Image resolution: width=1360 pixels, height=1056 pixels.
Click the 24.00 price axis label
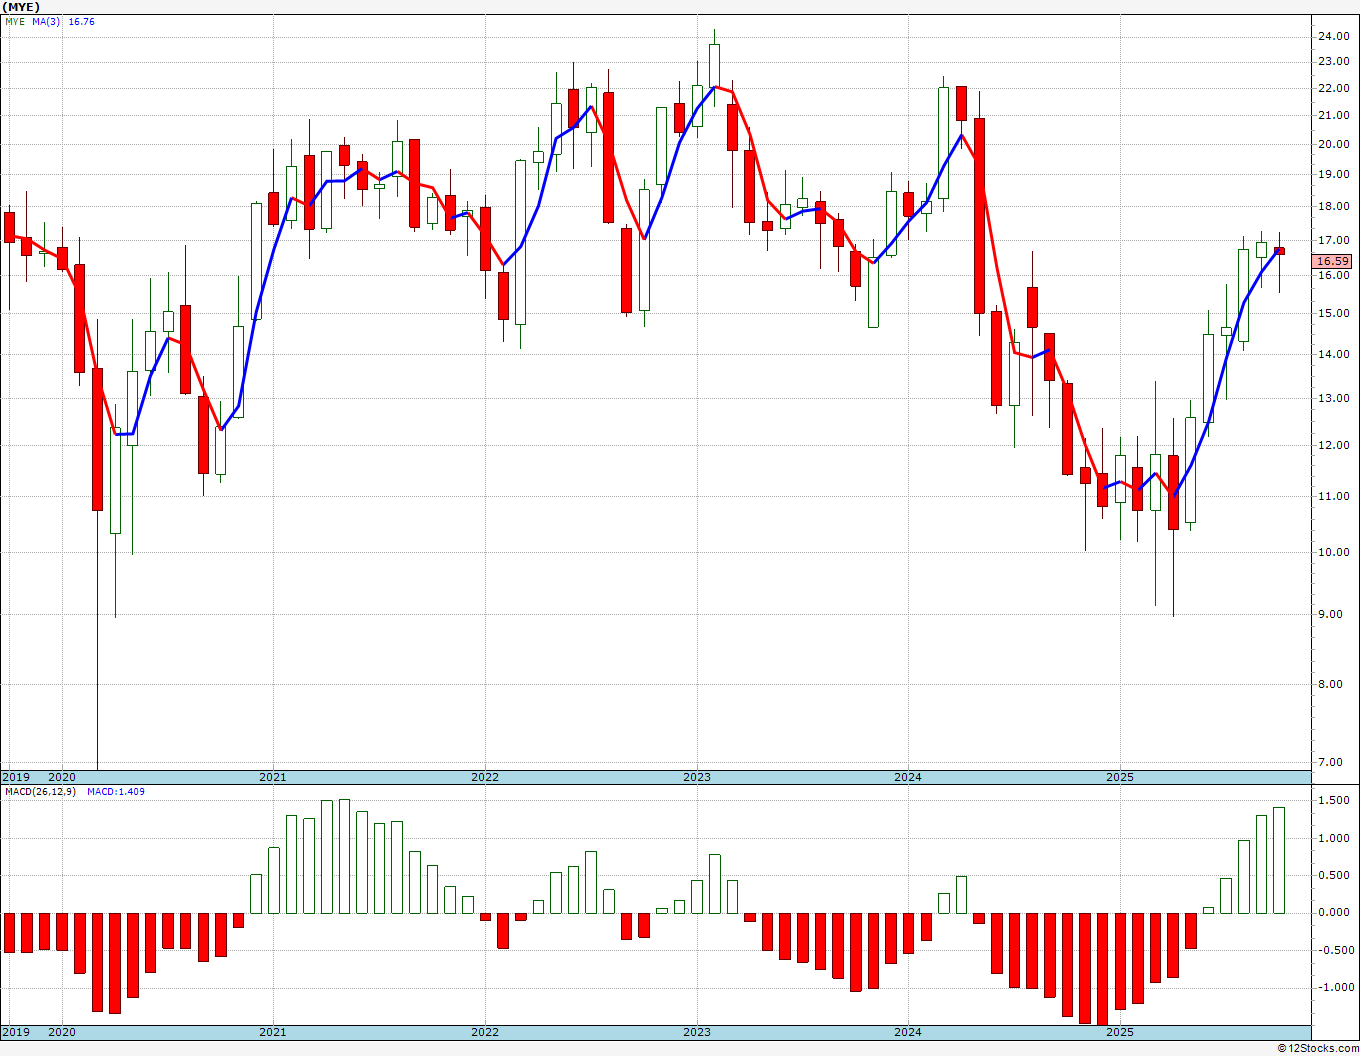(1334, 36)
